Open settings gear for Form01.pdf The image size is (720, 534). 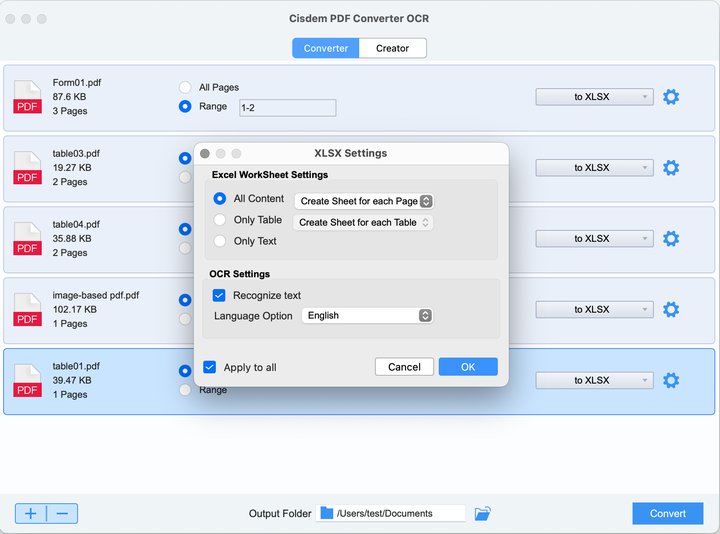[671, 97]
